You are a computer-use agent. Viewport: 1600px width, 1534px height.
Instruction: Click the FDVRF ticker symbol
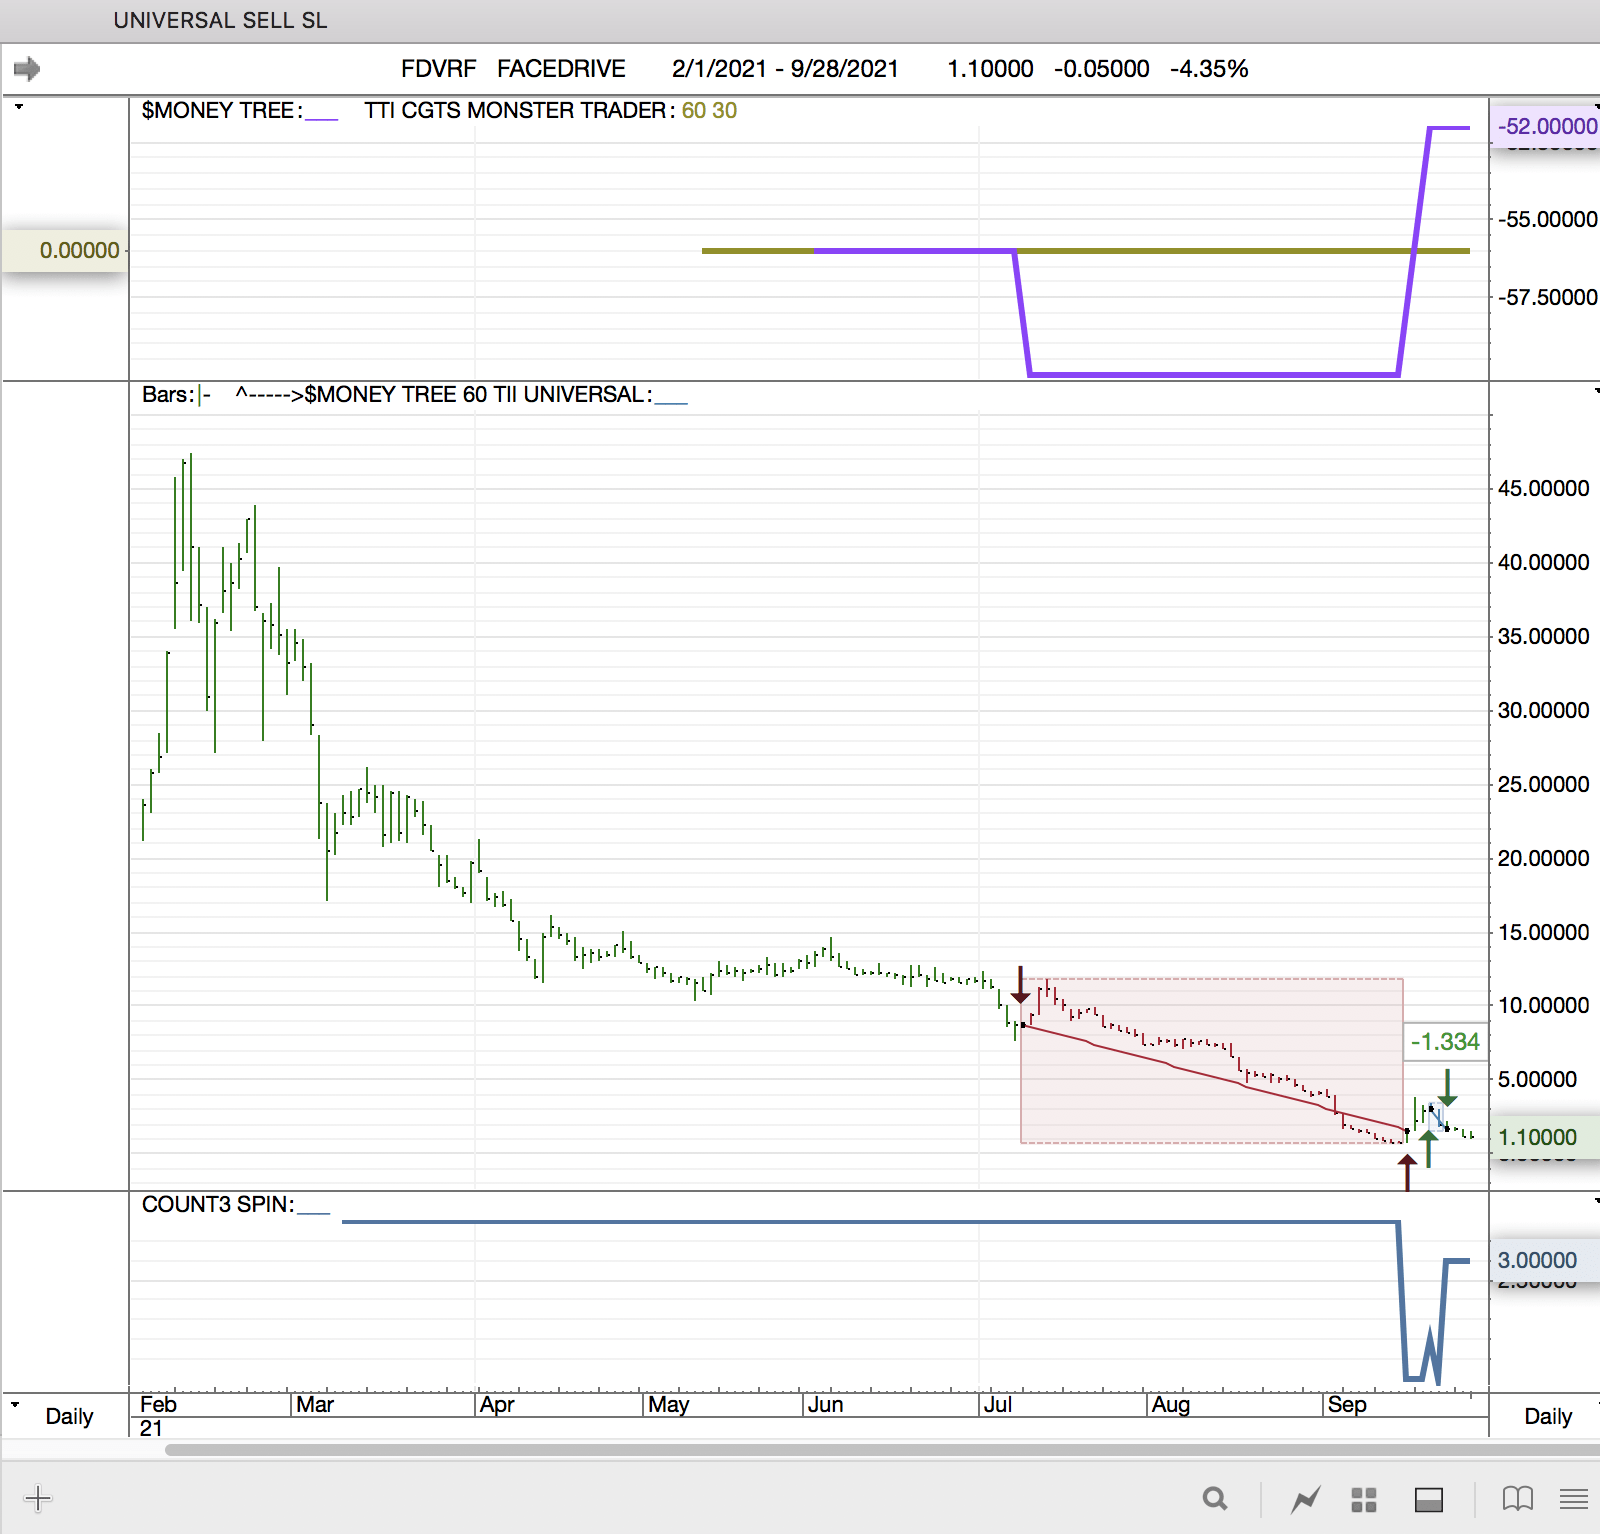[439, 69]
